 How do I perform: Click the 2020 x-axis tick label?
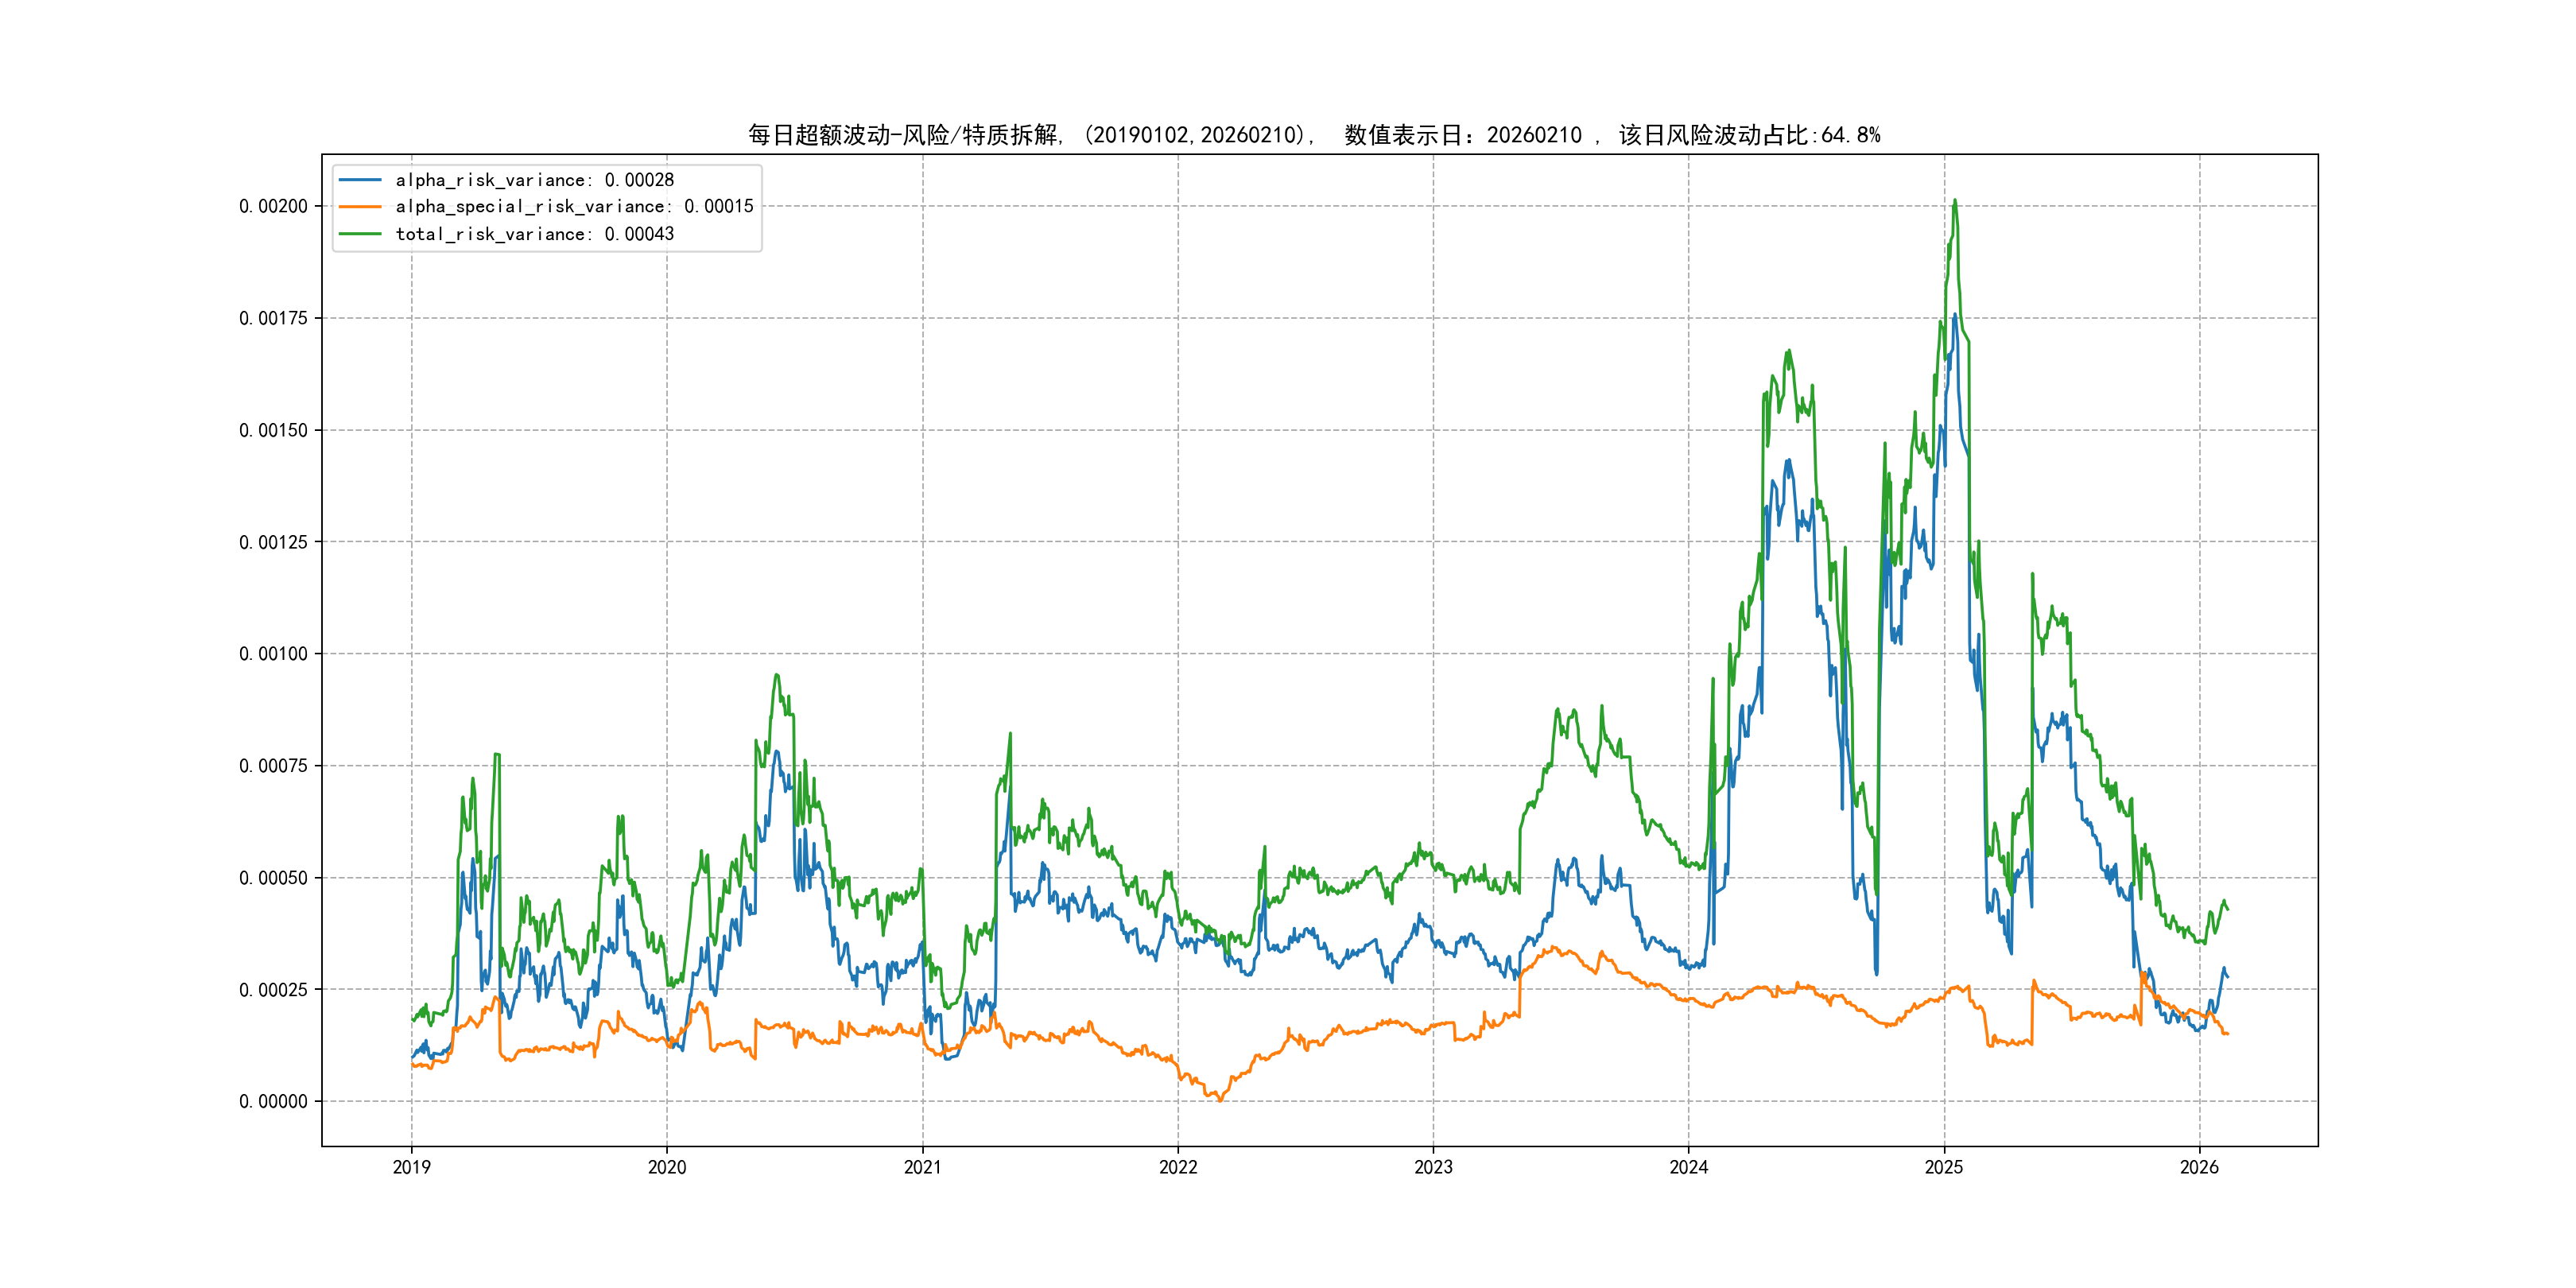pyautogui.click(x=667, y=1167)
